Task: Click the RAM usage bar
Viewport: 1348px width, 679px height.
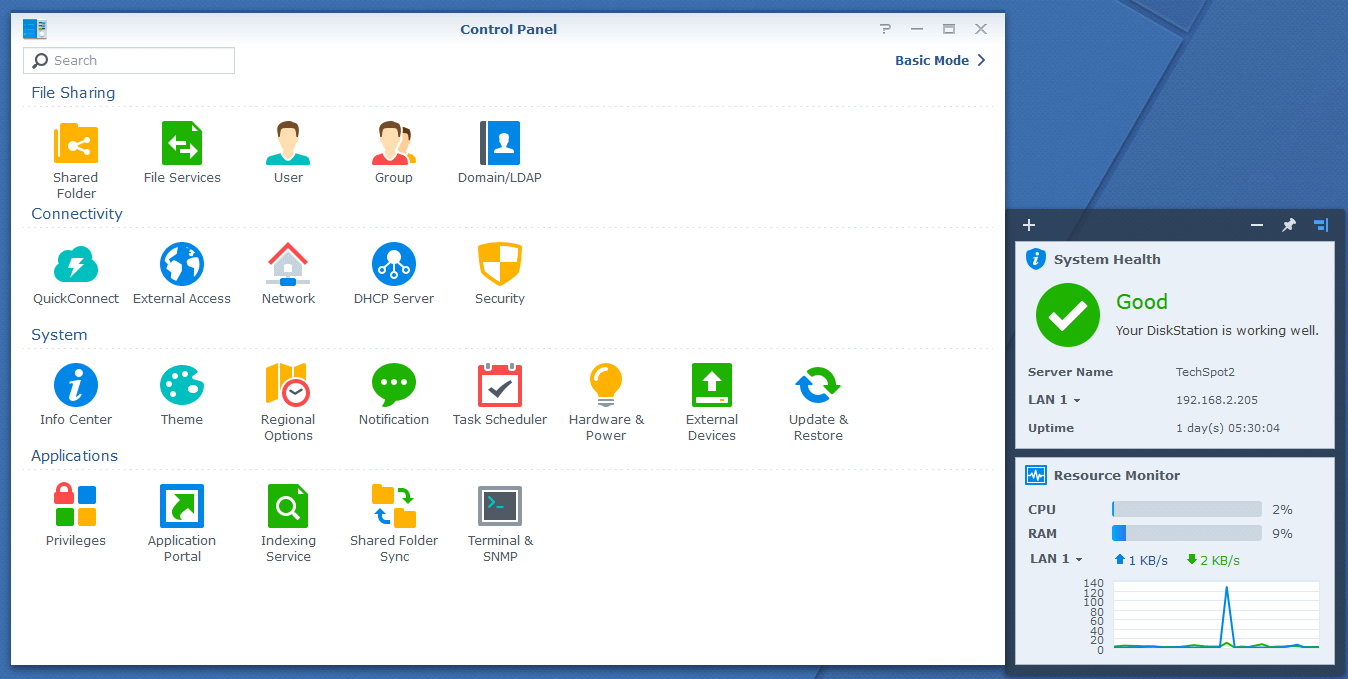Action: pyautogui.click(x=1186, y=534)
